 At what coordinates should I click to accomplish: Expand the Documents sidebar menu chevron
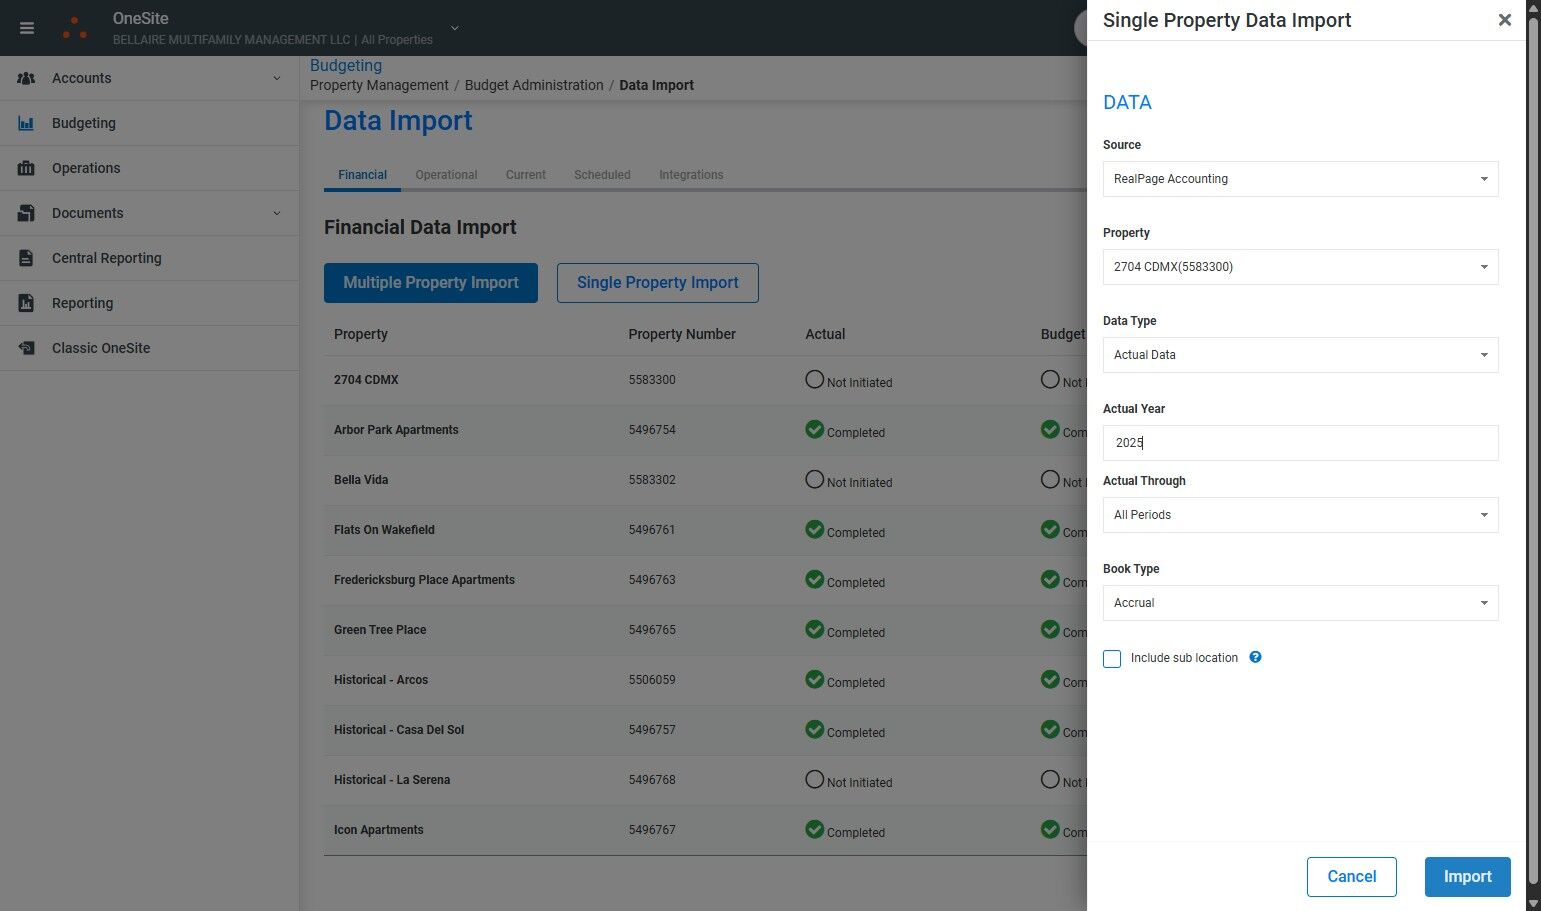(277, 213)
